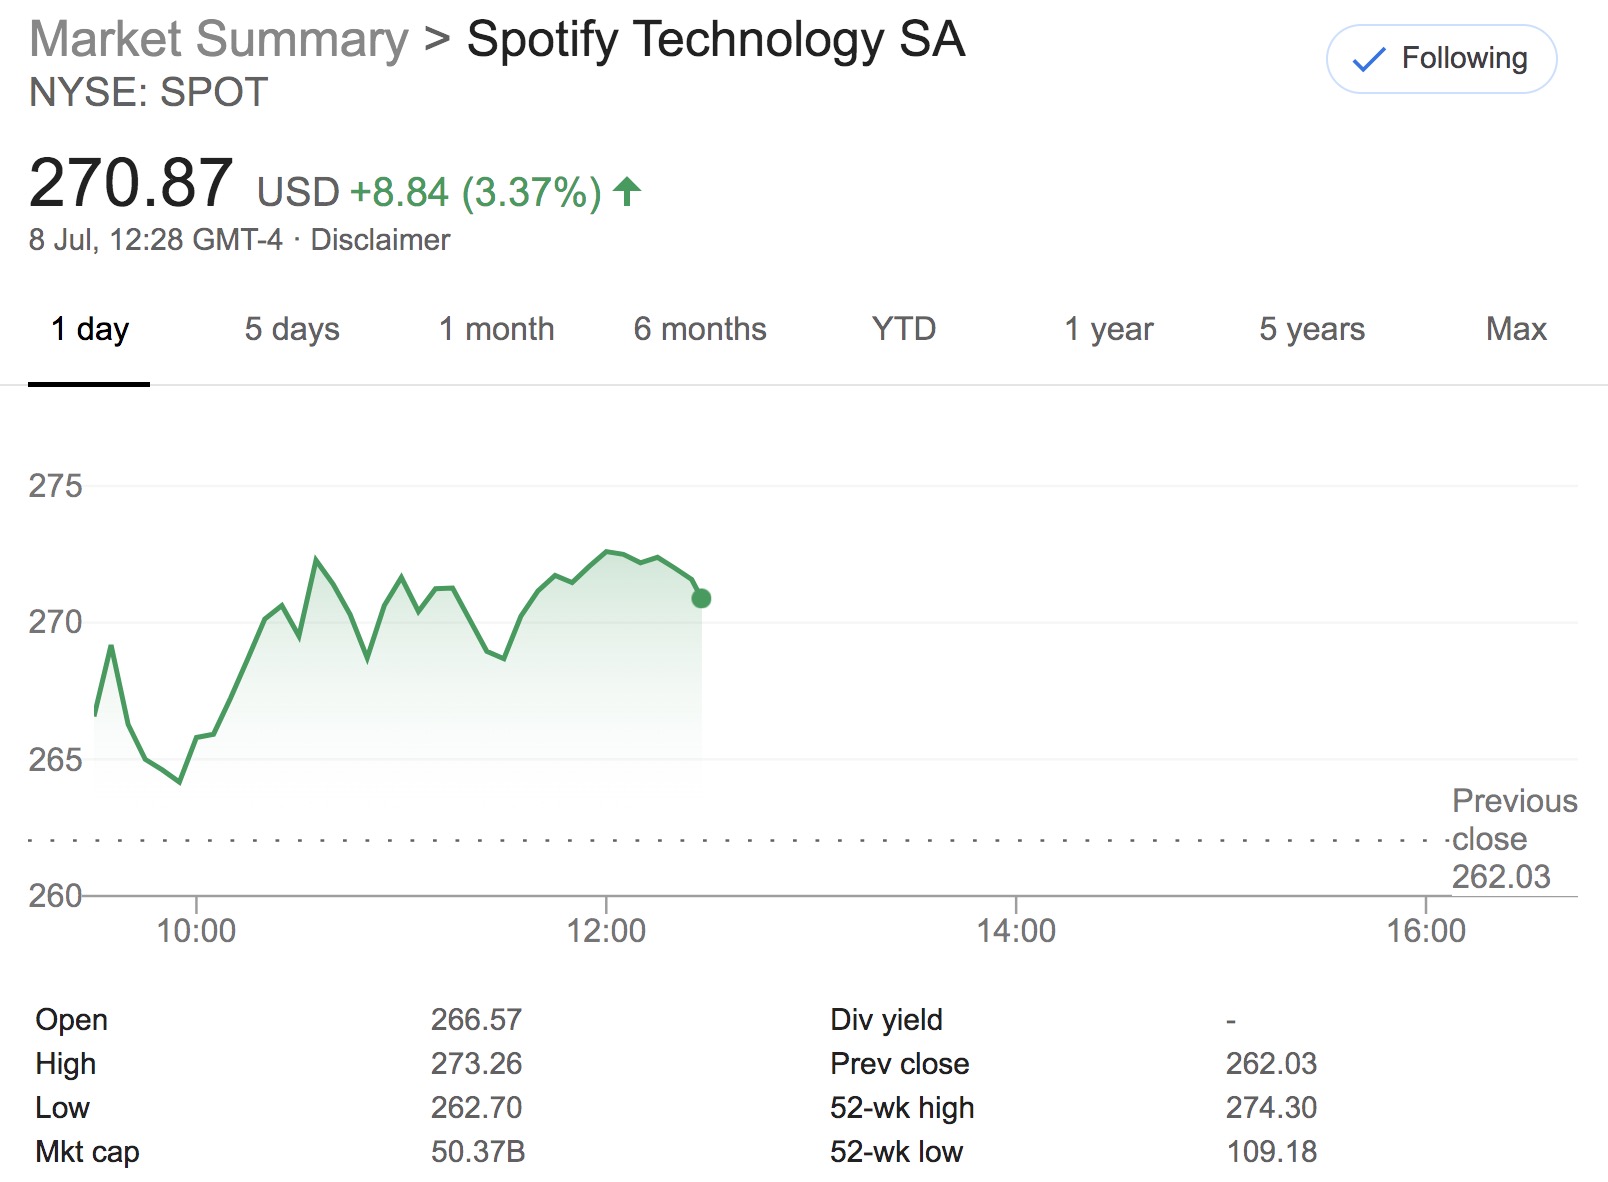The width and height of the screenshot is (1608, 1182).
Task: Toggle the Following button
Action: tap(1440, 59)
